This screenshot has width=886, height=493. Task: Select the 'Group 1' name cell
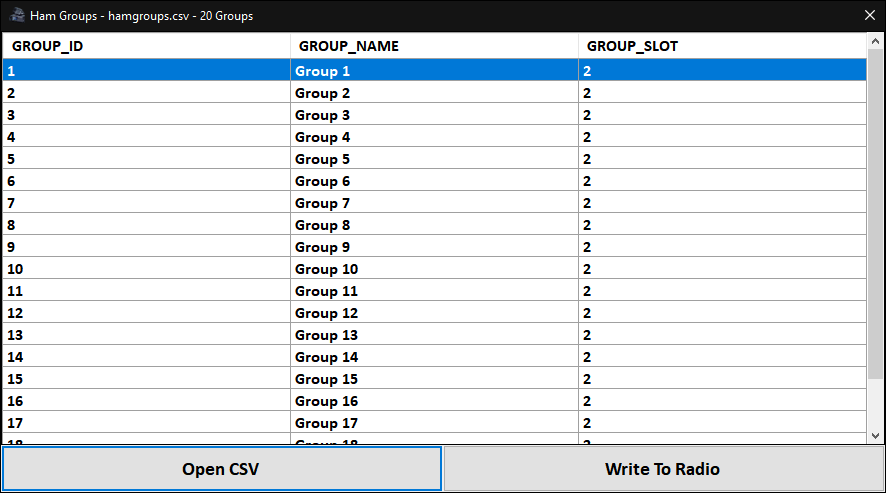pos(435,71)
